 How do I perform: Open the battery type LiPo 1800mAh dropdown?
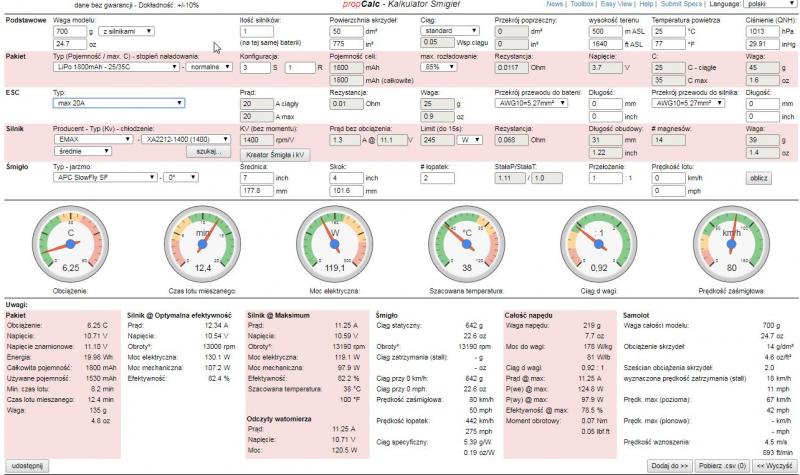click(115, 67)
